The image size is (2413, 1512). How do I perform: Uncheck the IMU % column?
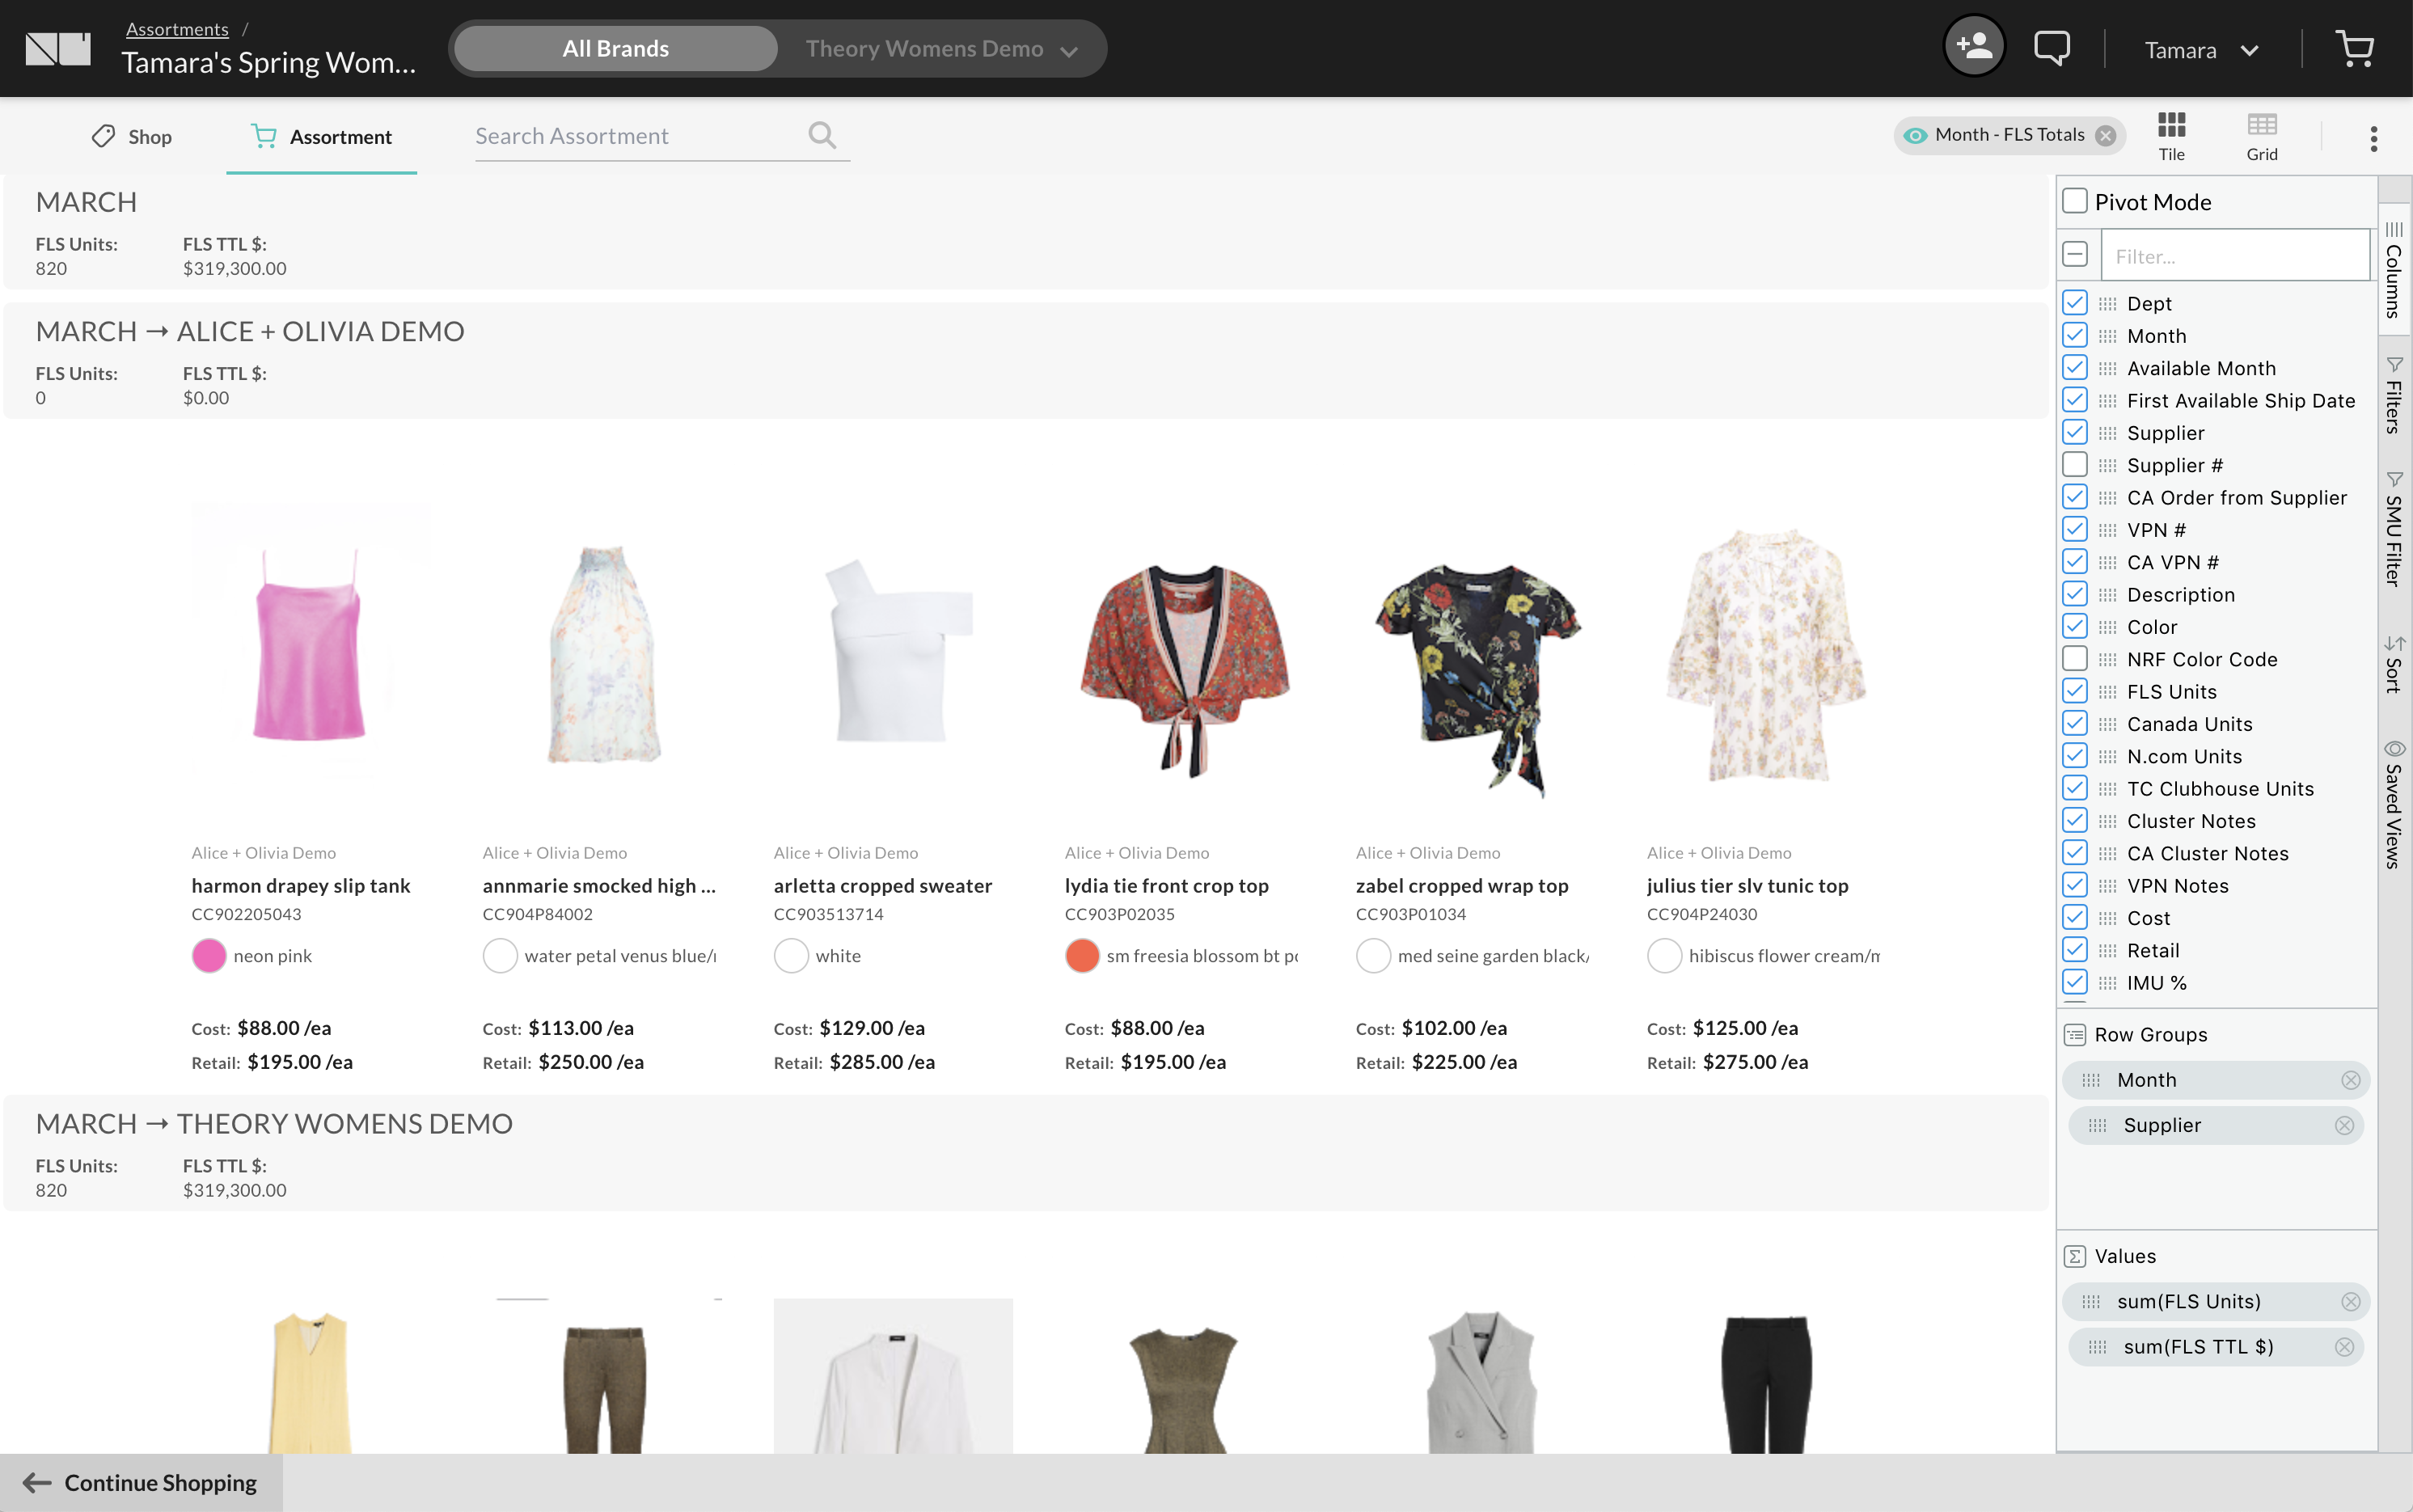tap(2075, 982)
